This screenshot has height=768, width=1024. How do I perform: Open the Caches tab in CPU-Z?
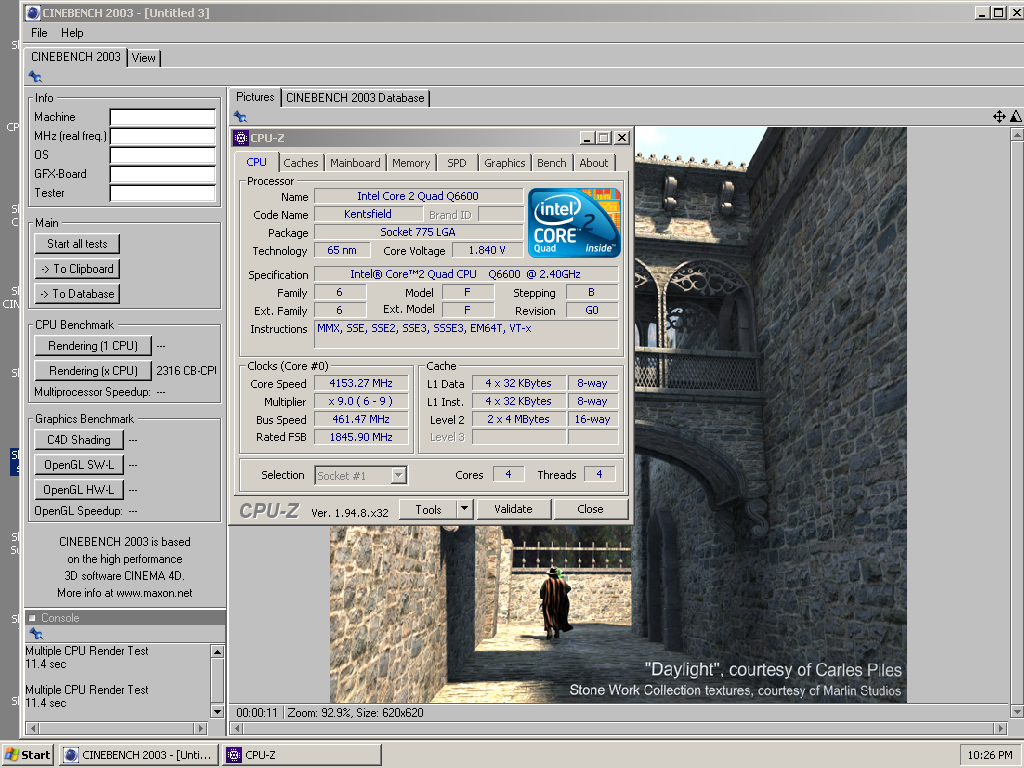click(x=300, y=163)
